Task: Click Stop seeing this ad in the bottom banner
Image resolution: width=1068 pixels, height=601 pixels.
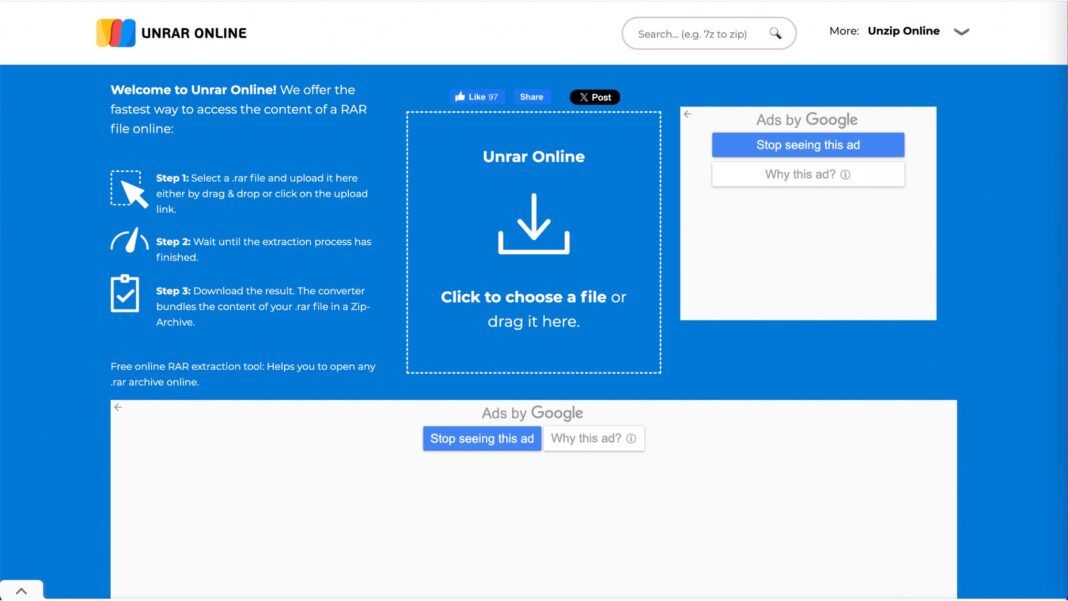Action: 482,438
